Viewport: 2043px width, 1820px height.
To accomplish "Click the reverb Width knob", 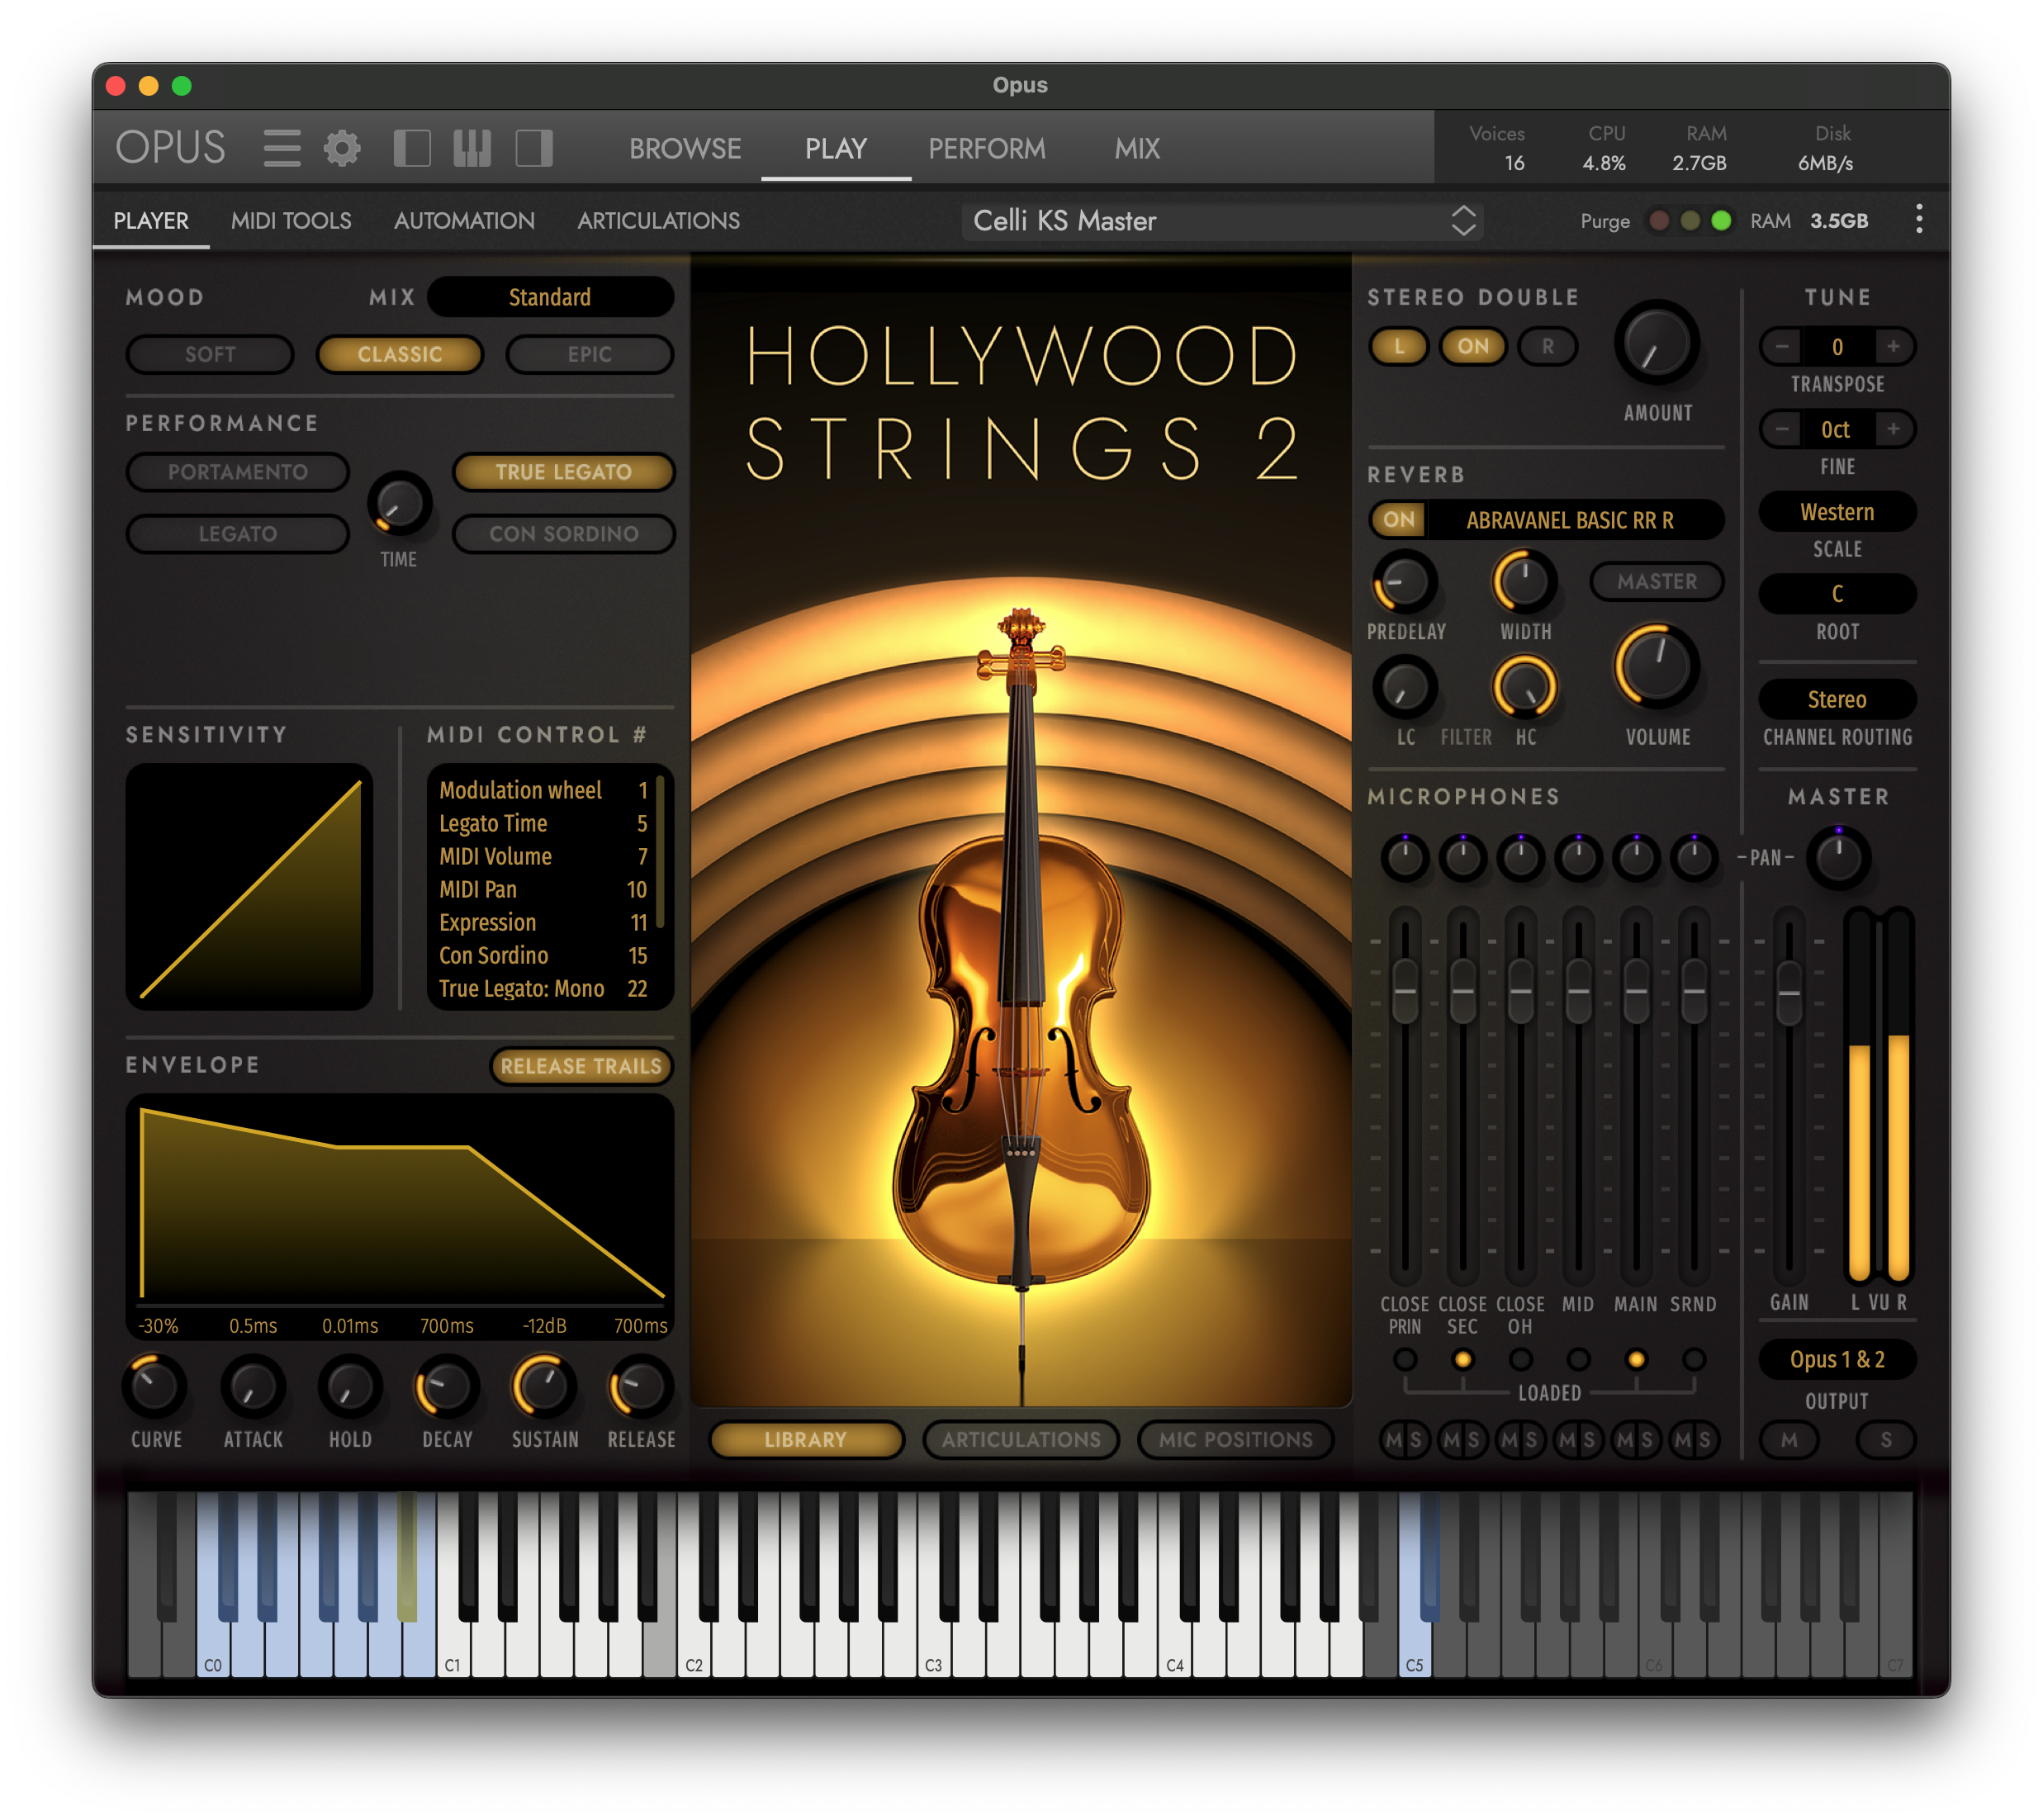I will (1524, 581).
